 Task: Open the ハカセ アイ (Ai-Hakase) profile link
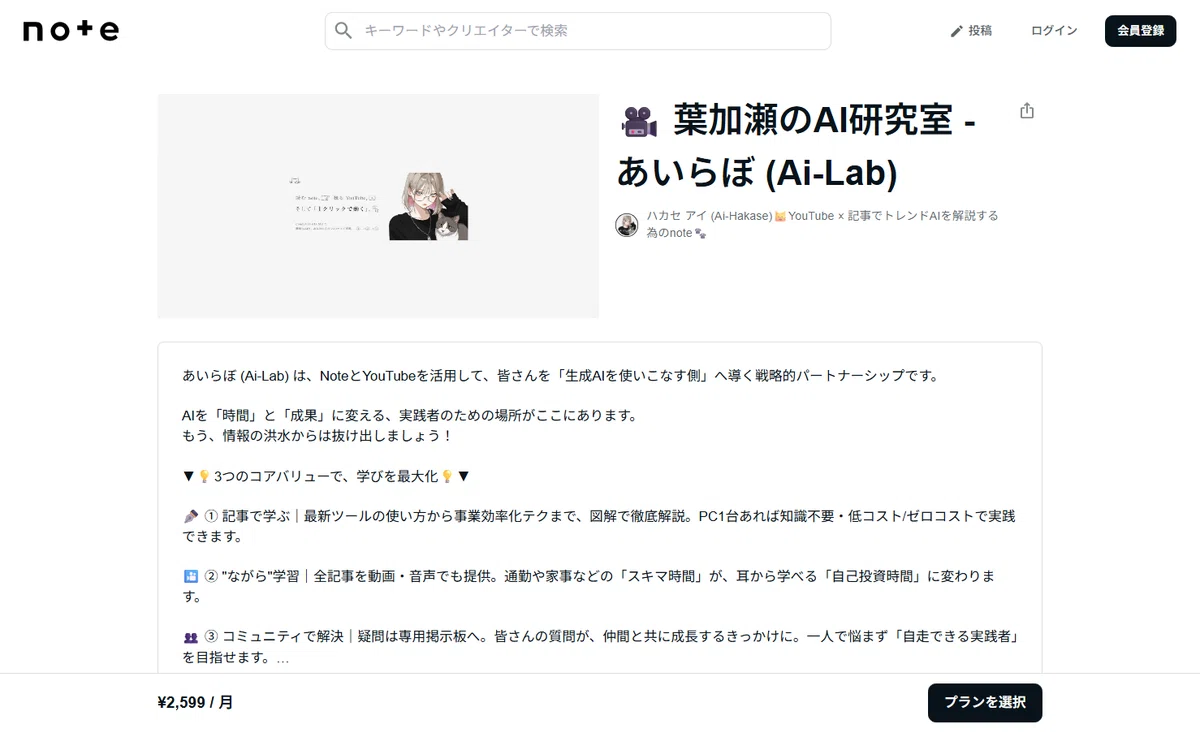coord(822,224)
